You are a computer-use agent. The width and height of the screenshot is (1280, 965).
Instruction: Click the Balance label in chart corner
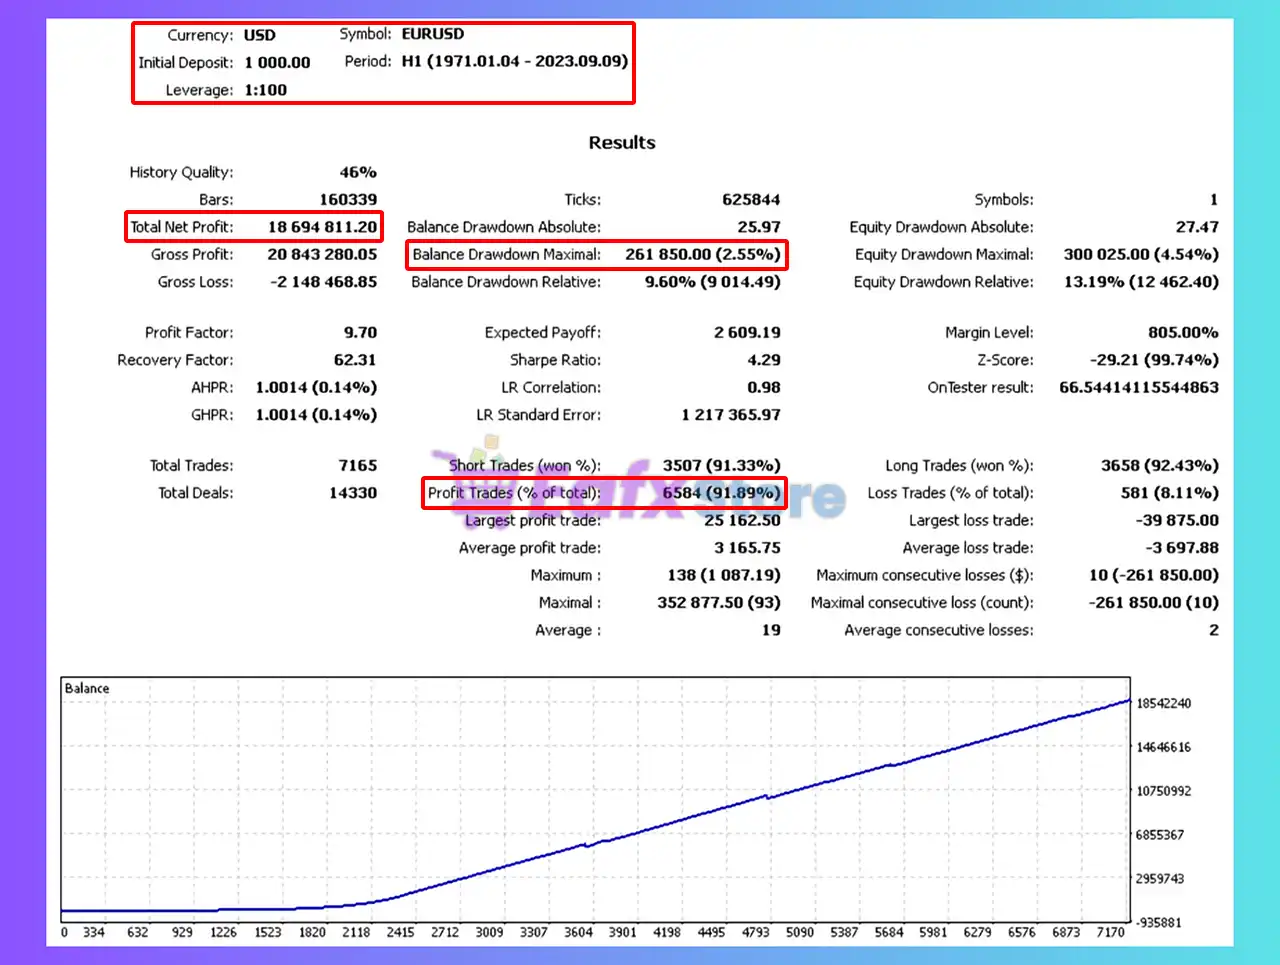coord(87,689)
